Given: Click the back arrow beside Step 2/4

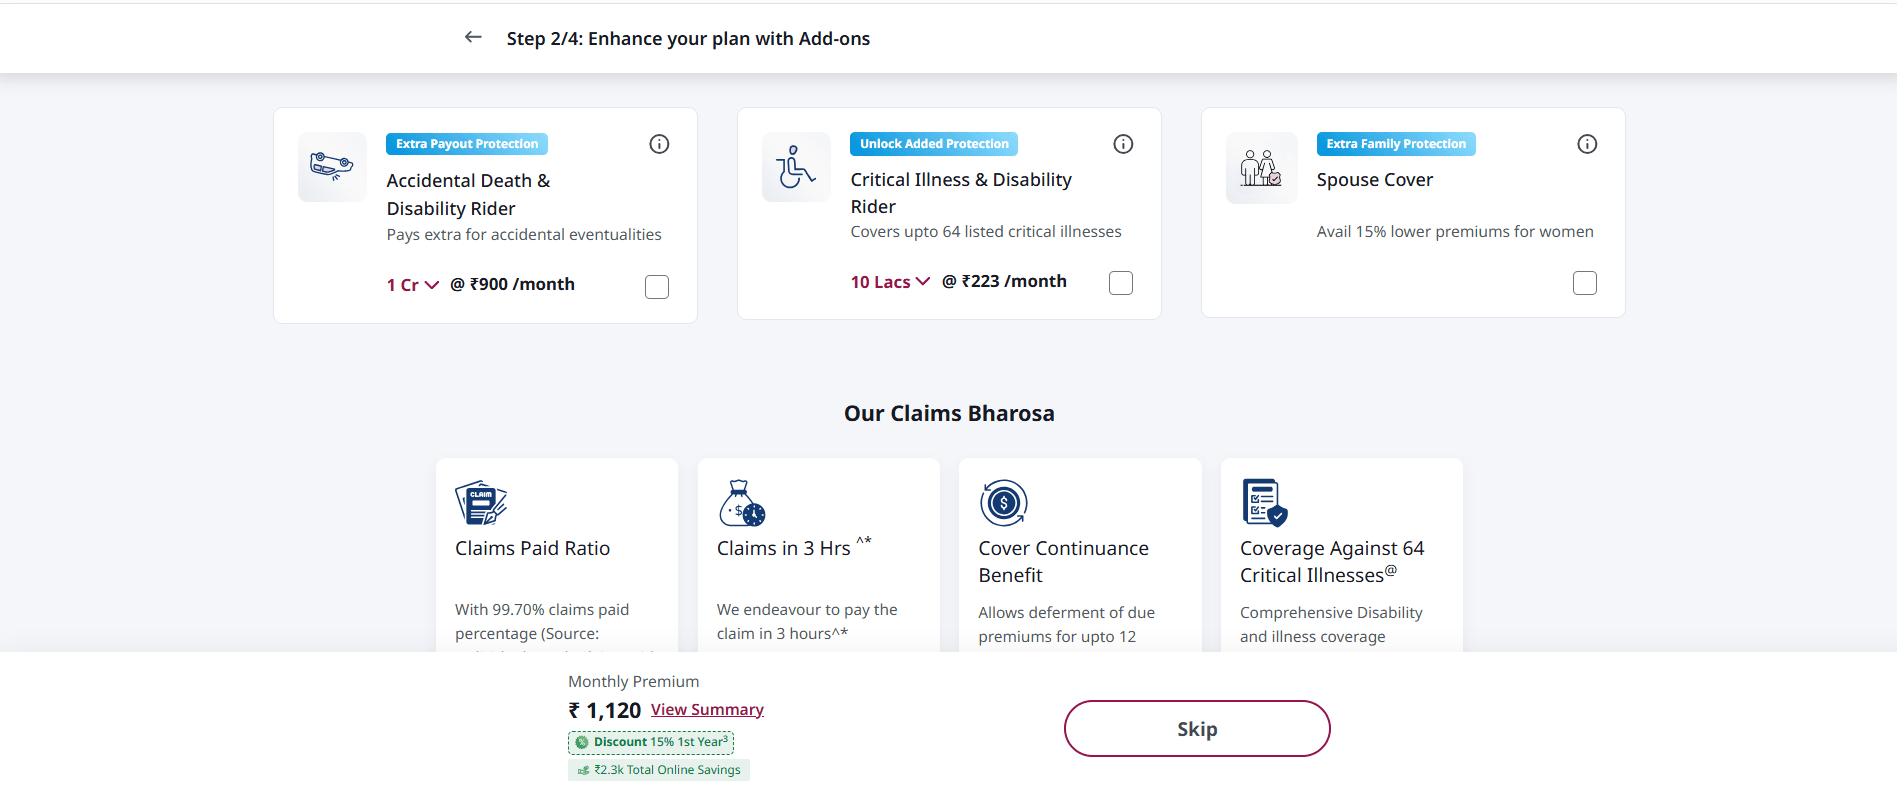Looking at the screenshot, I should pyautogui.click(x=473, y=38).
